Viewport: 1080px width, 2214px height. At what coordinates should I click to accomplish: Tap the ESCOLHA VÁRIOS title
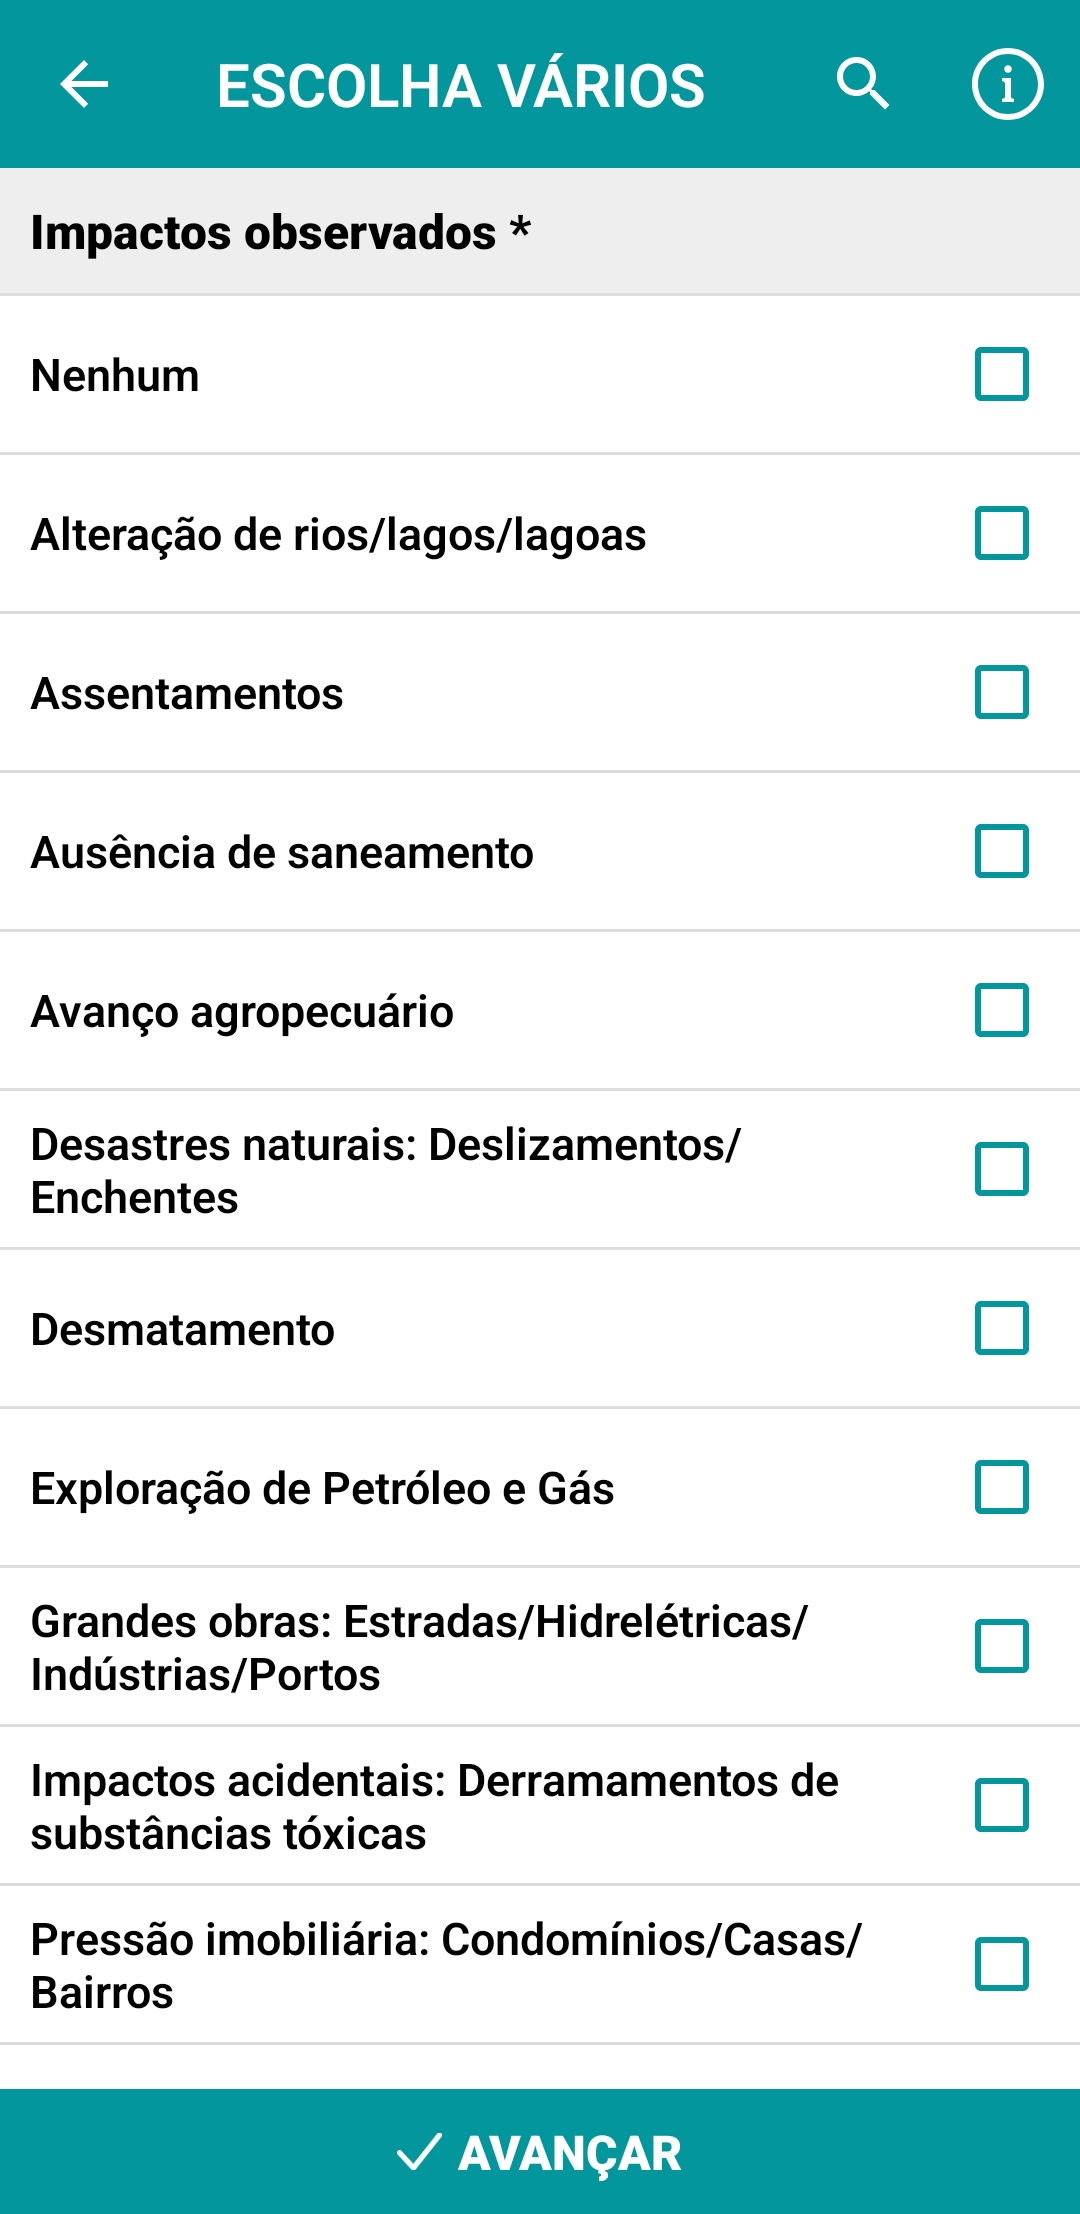461,86
